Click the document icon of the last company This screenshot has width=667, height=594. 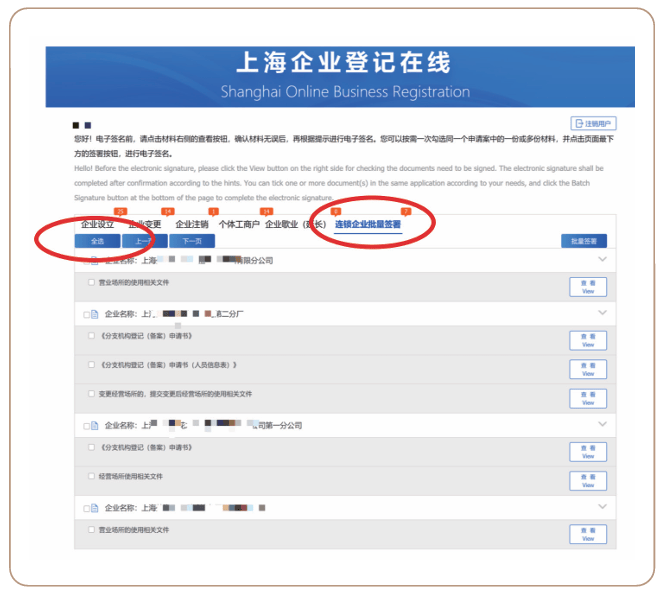95,508
